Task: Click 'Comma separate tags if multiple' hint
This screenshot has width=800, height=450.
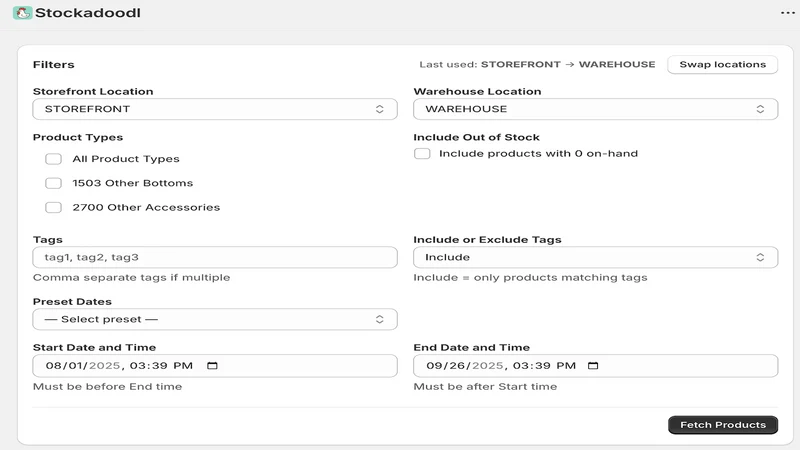Action: (x=131, y=278)
